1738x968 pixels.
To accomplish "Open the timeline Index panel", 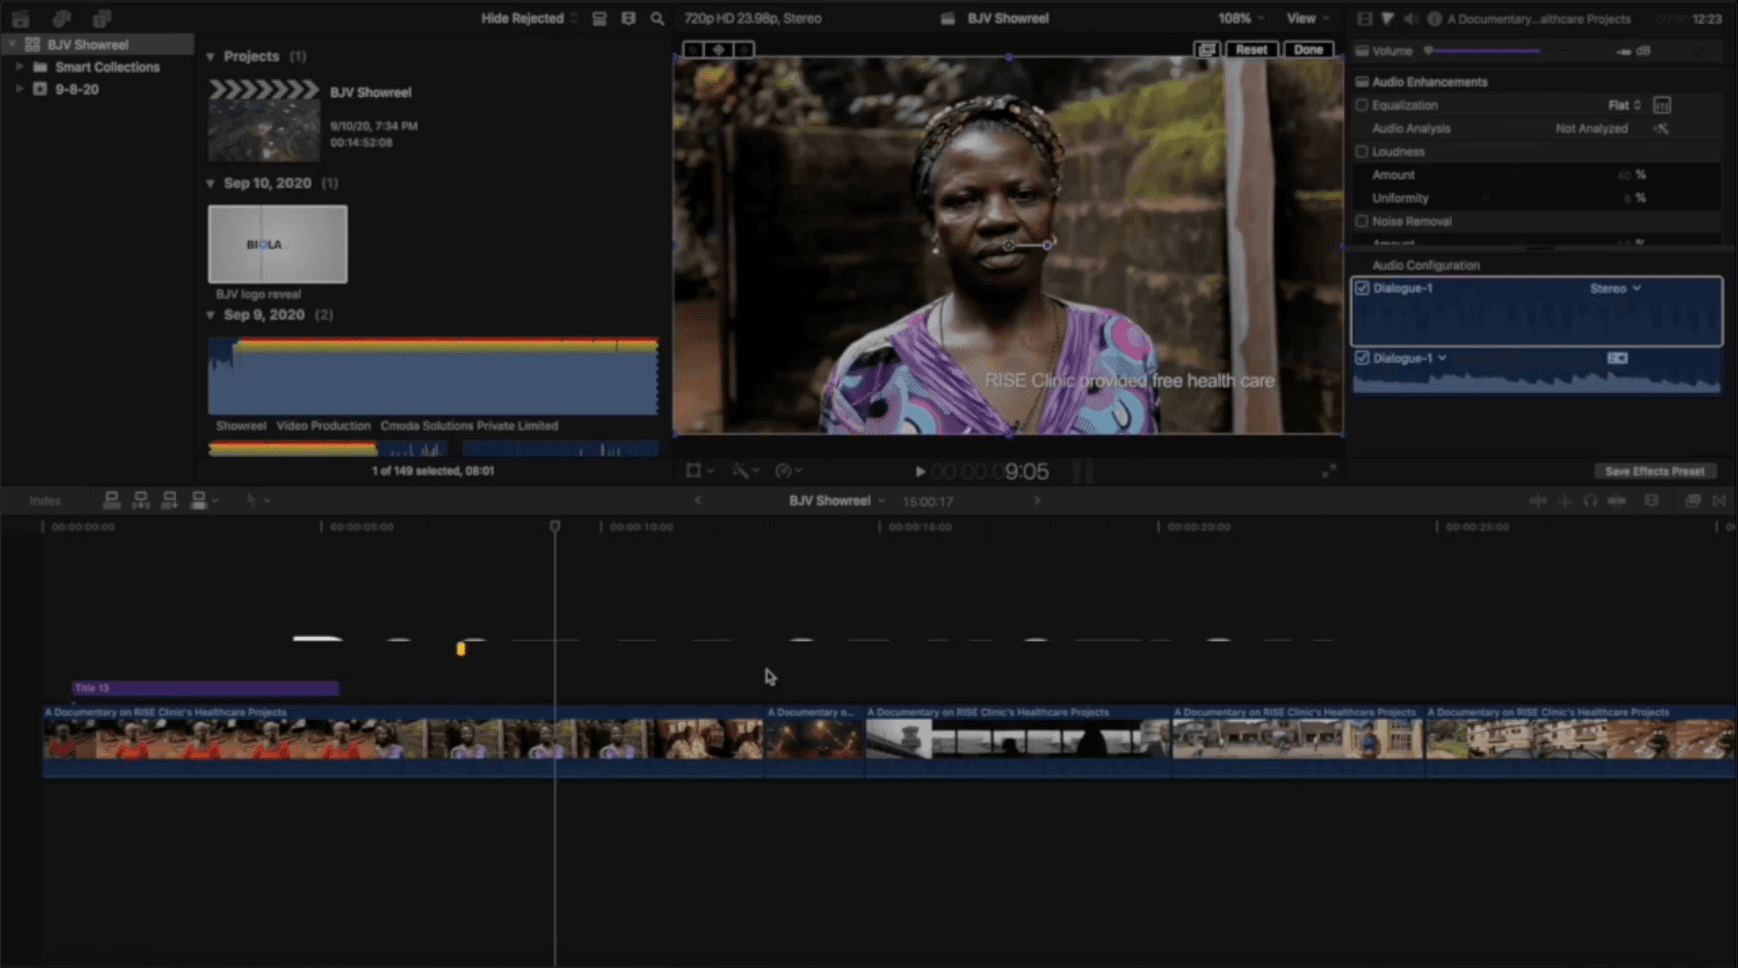I will click(45, 501).
